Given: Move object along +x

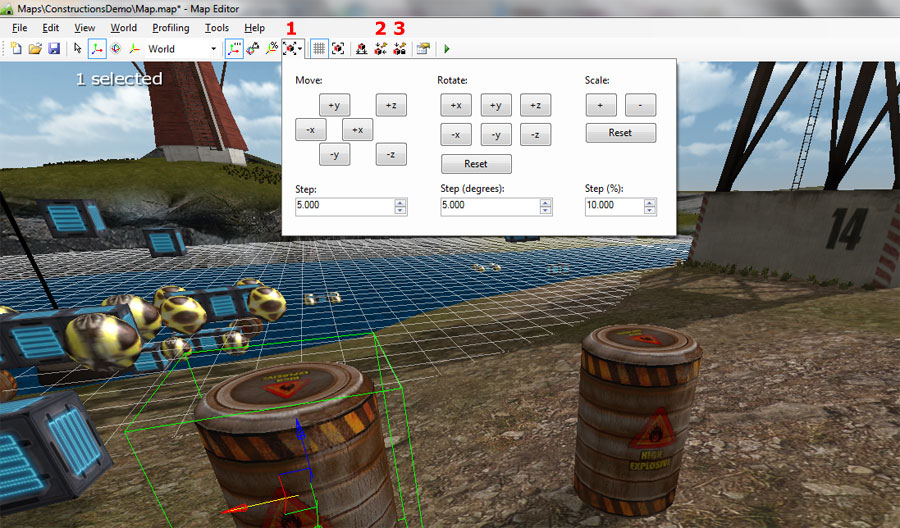Looking at the screenshot, I should (x=358, y=130).
